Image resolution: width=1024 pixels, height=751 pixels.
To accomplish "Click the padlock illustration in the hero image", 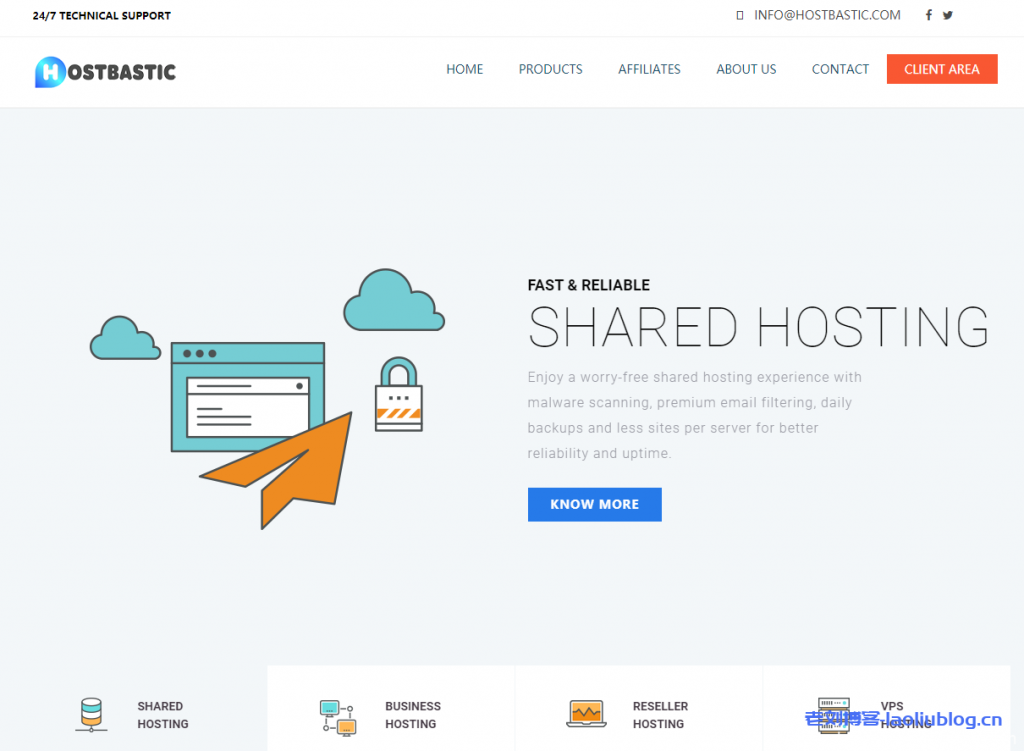I will (x=399, y=393).
